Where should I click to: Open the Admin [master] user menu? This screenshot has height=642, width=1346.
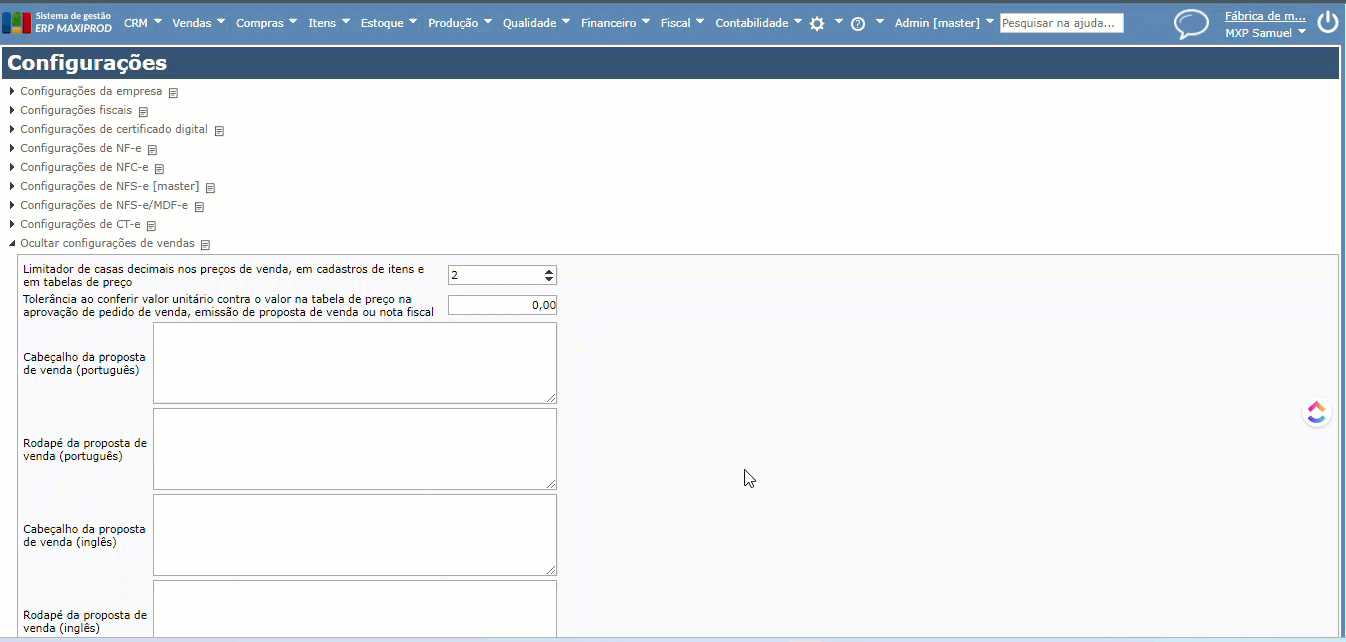tap(944, 23)
